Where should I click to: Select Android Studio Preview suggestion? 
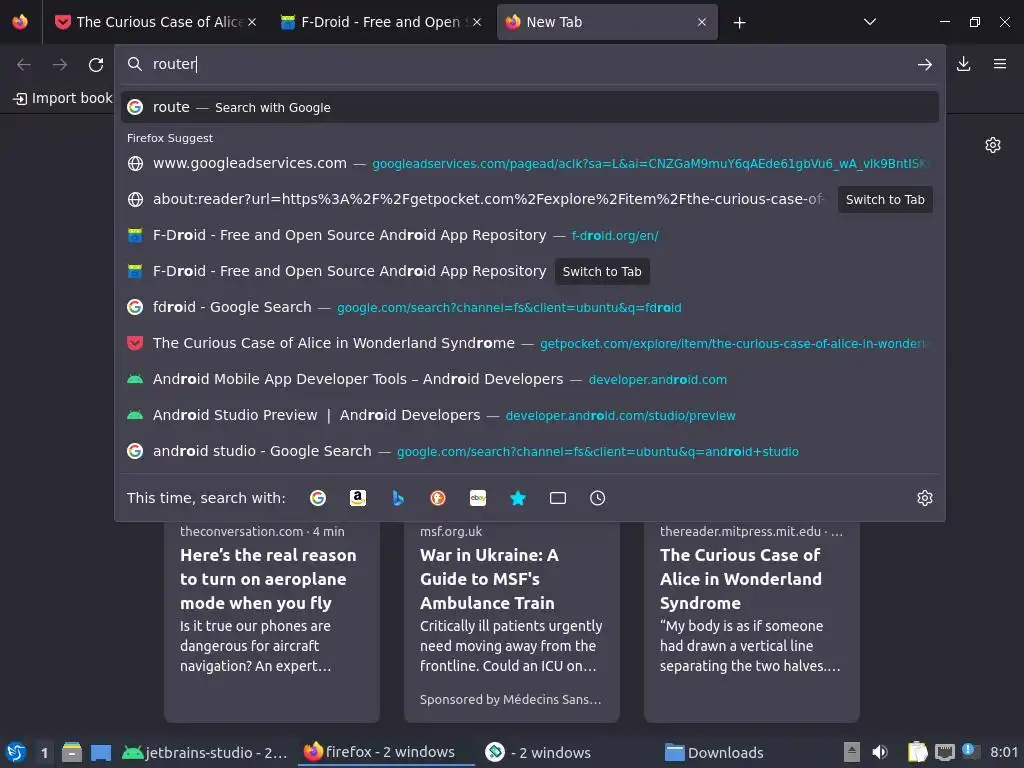point(530,415)
